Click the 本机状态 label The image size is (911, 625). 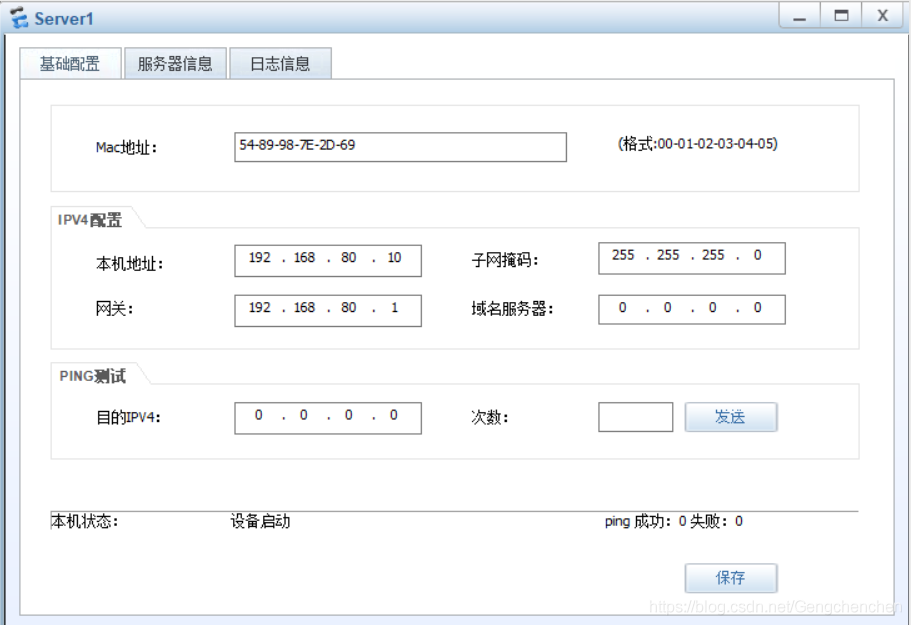coord(85,522)
